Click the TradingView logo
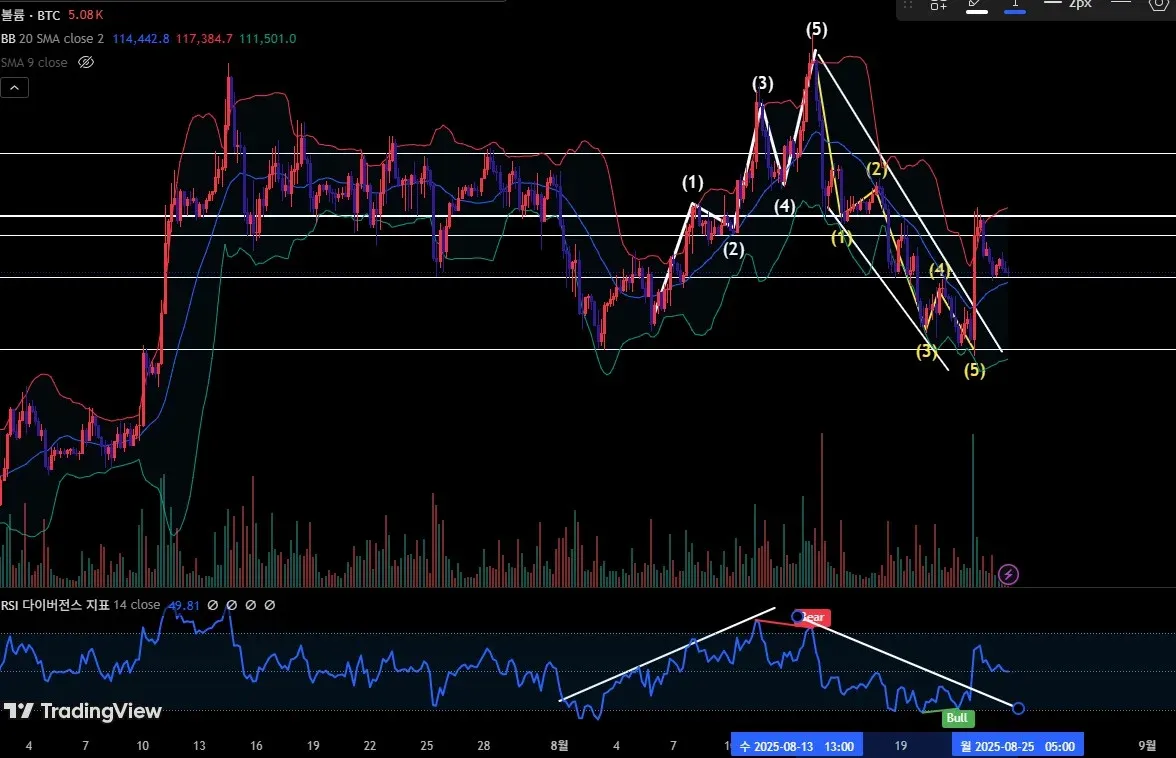The image size is (1176, 758). [x=82, y=711]
